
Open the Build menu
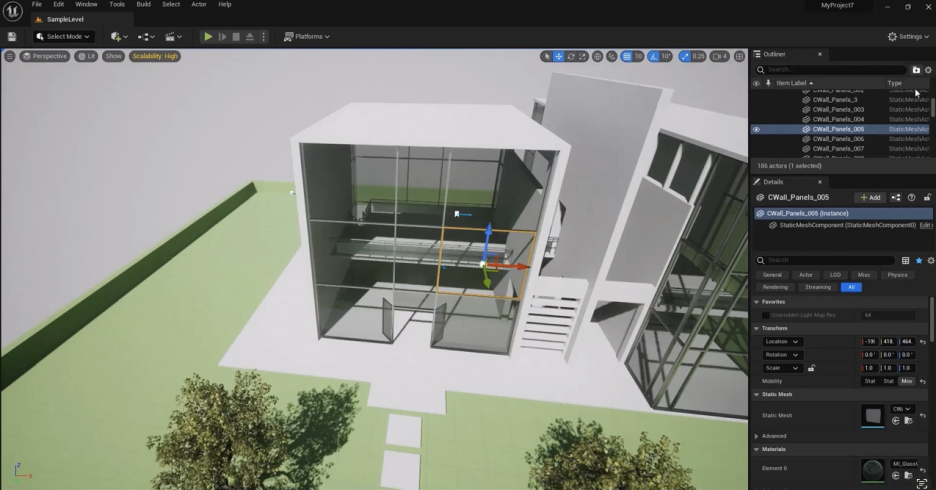(143, 4)
